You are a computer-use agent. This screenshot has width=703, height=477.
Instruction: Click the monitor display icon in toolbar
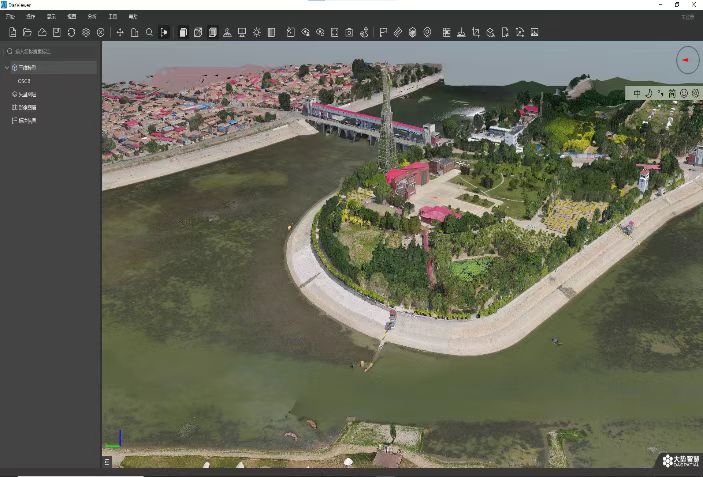(x=242, y=32)
